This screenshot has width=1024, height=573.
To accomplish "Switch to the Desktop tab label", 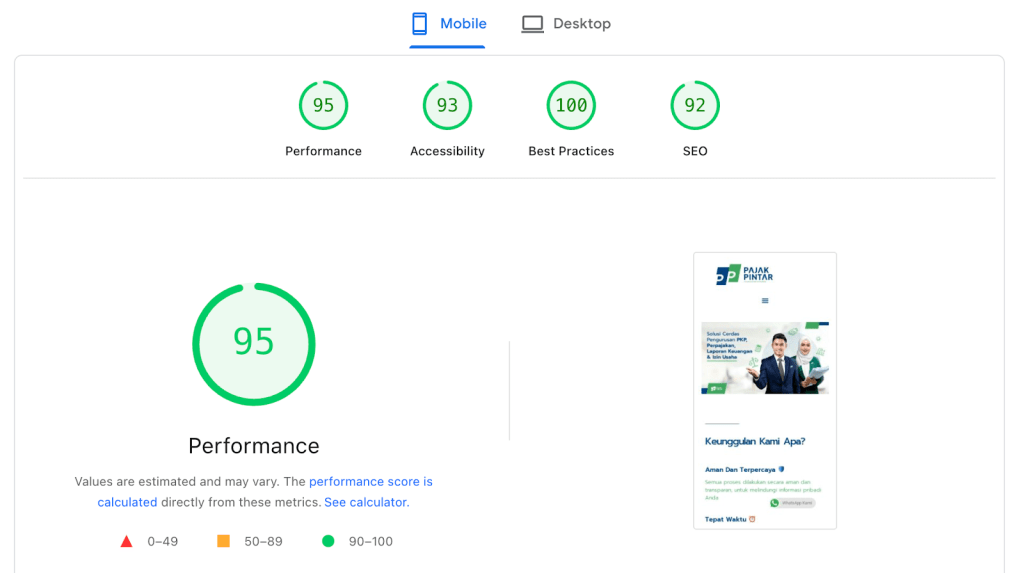I will click(581, 24).
